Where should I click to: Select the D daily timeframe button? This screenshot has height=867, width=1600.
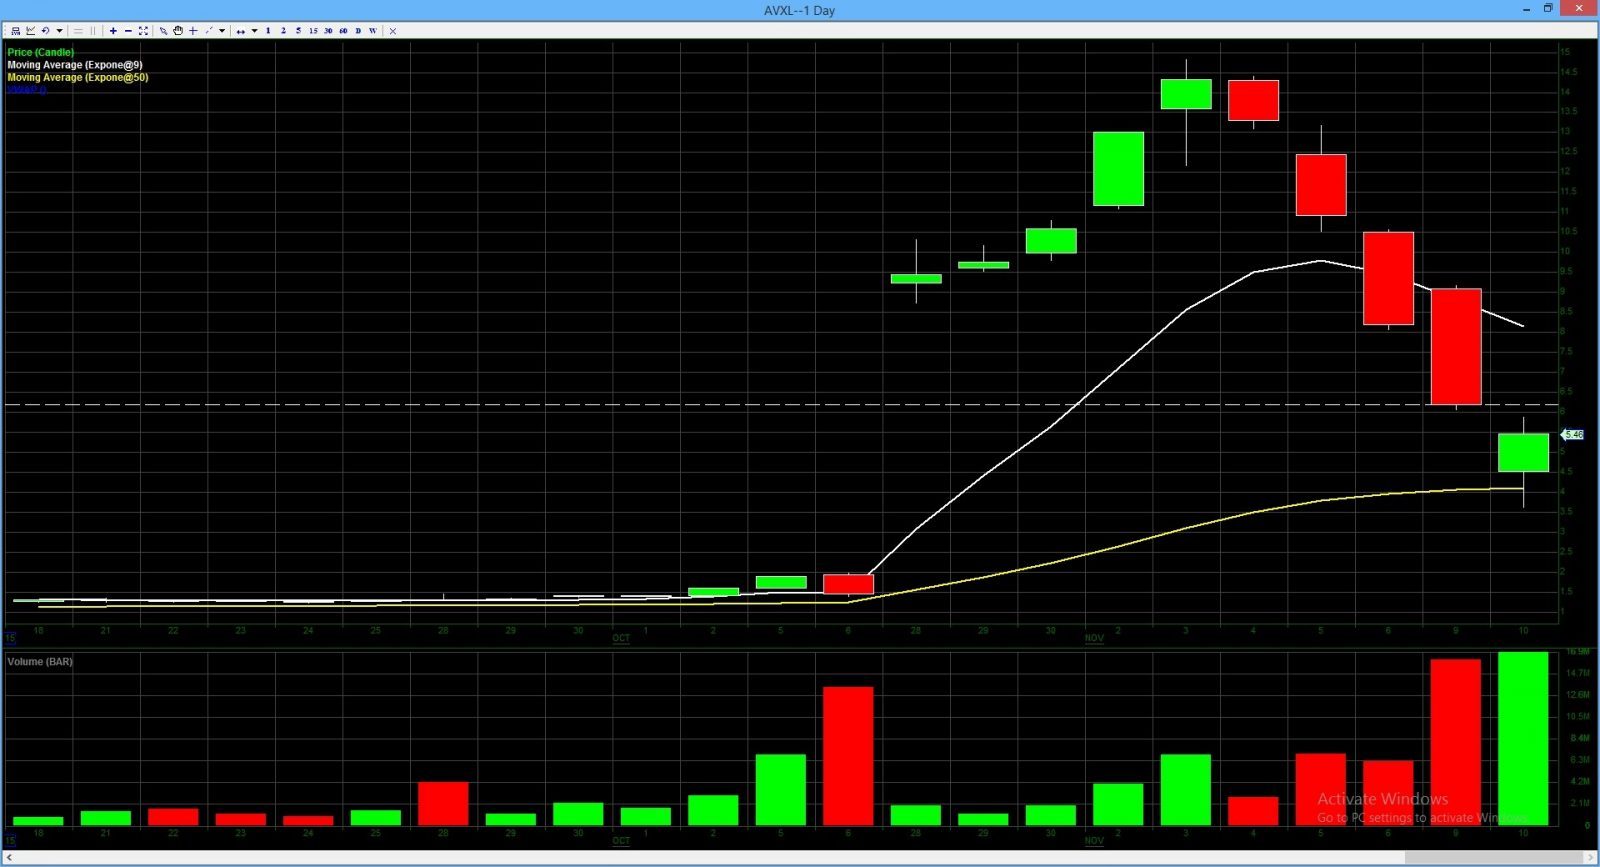358,31
